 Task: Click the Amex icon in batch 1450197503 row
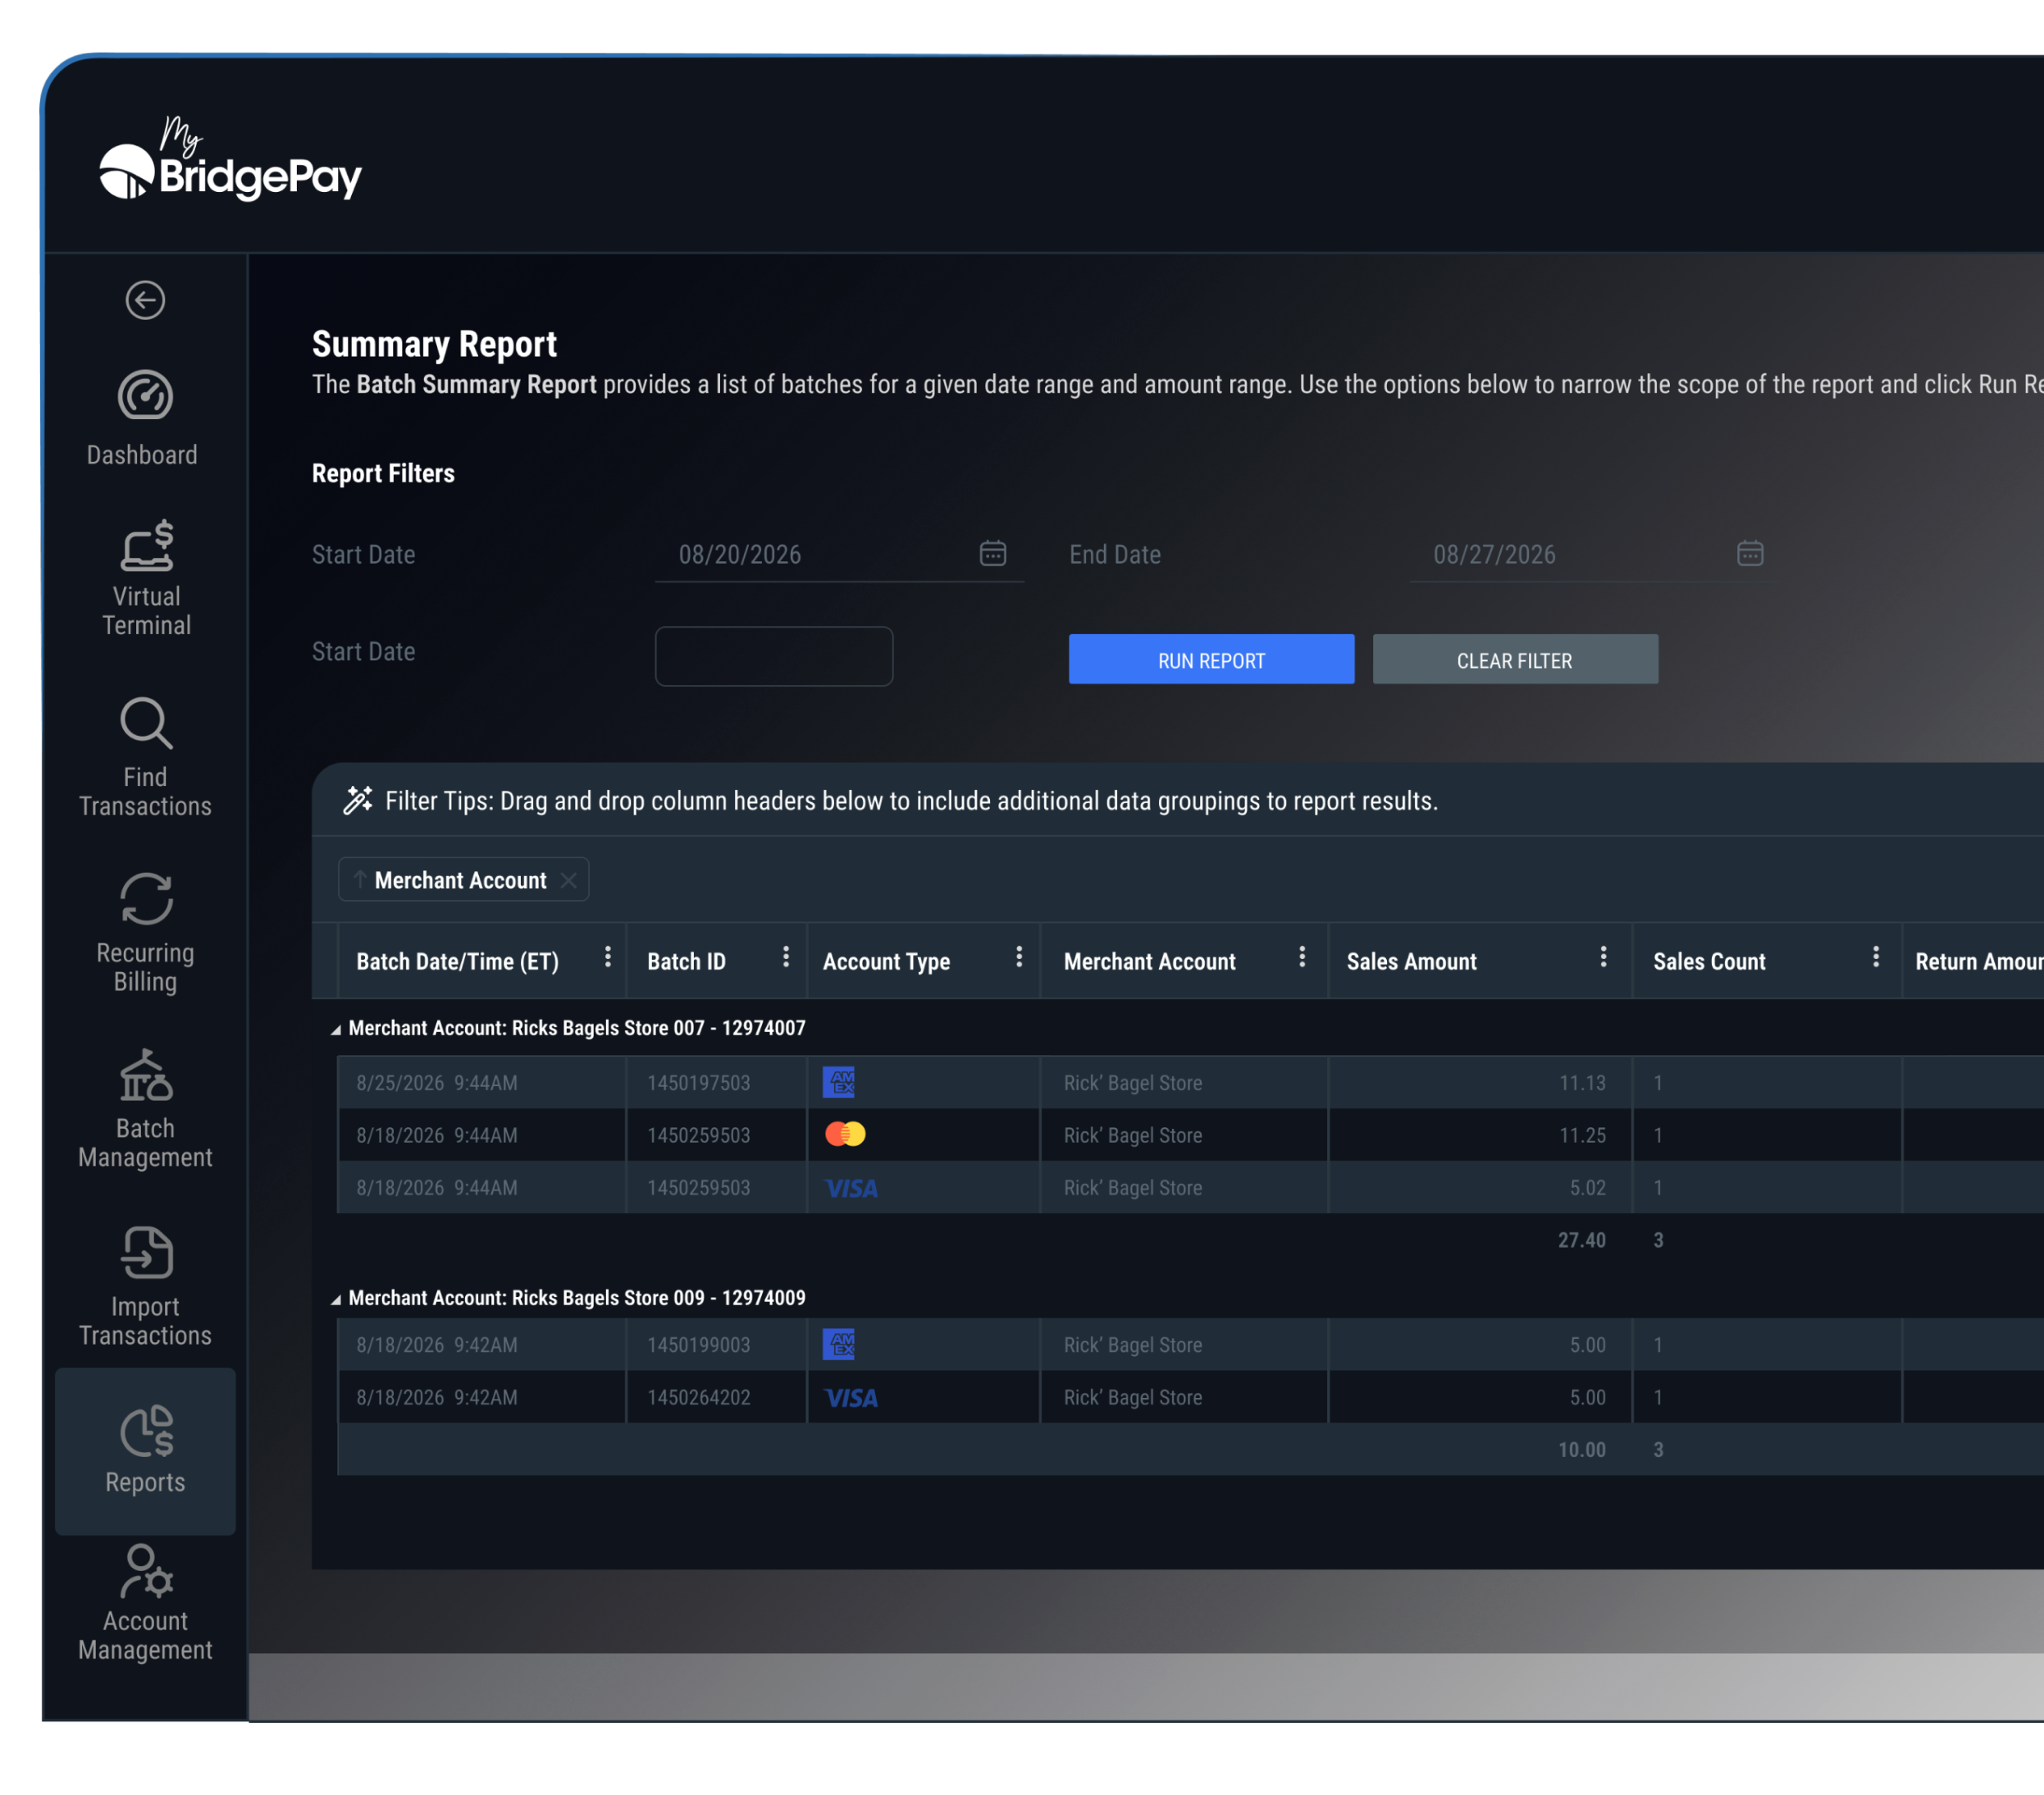(x=838, y=1082)
